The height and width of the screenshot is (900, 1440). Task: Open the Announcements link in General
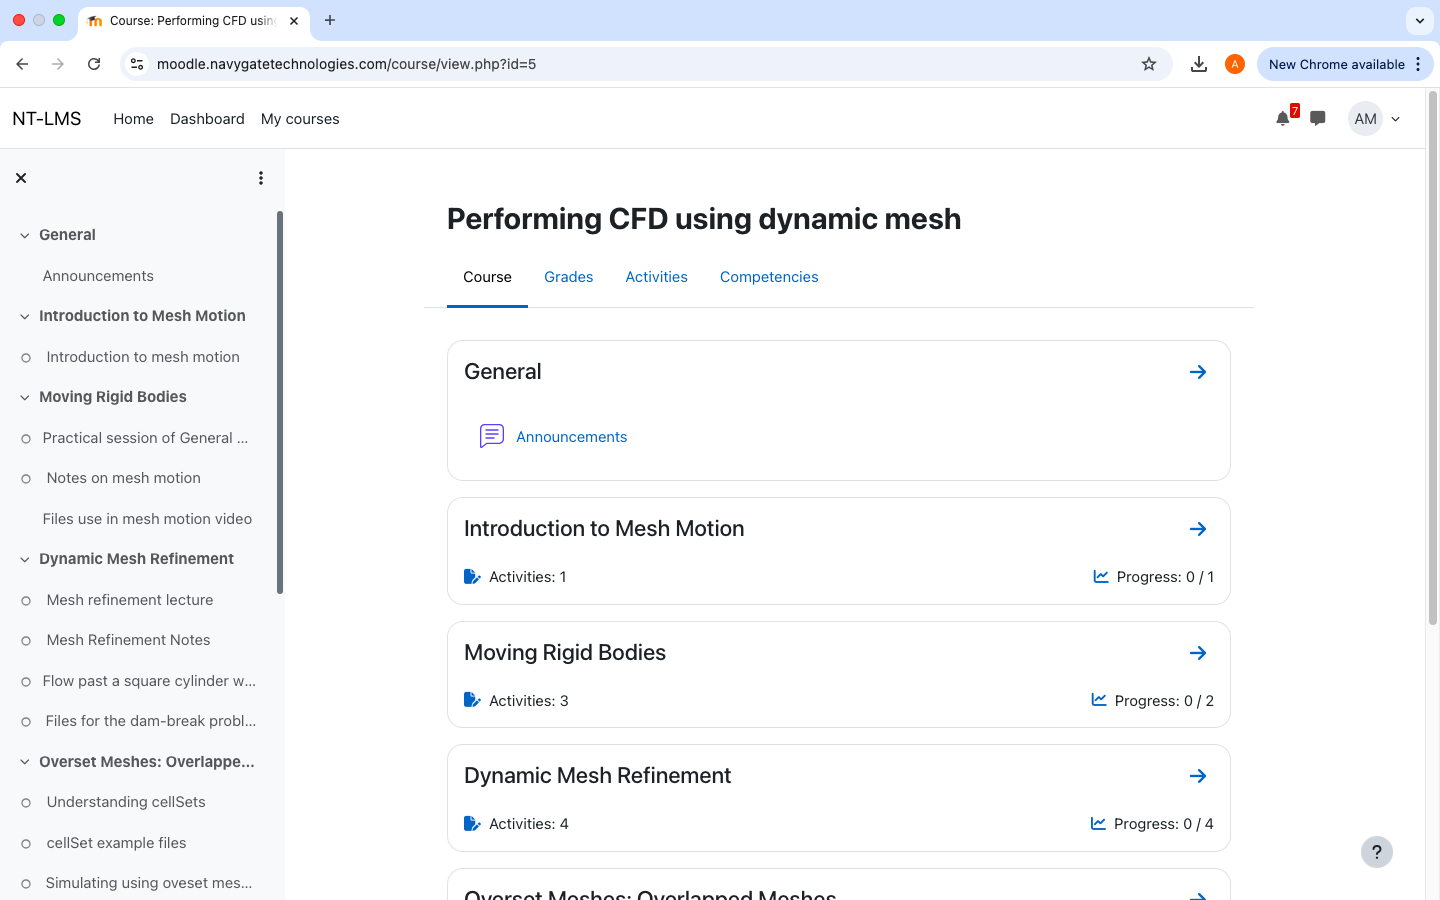pos(571,437)
